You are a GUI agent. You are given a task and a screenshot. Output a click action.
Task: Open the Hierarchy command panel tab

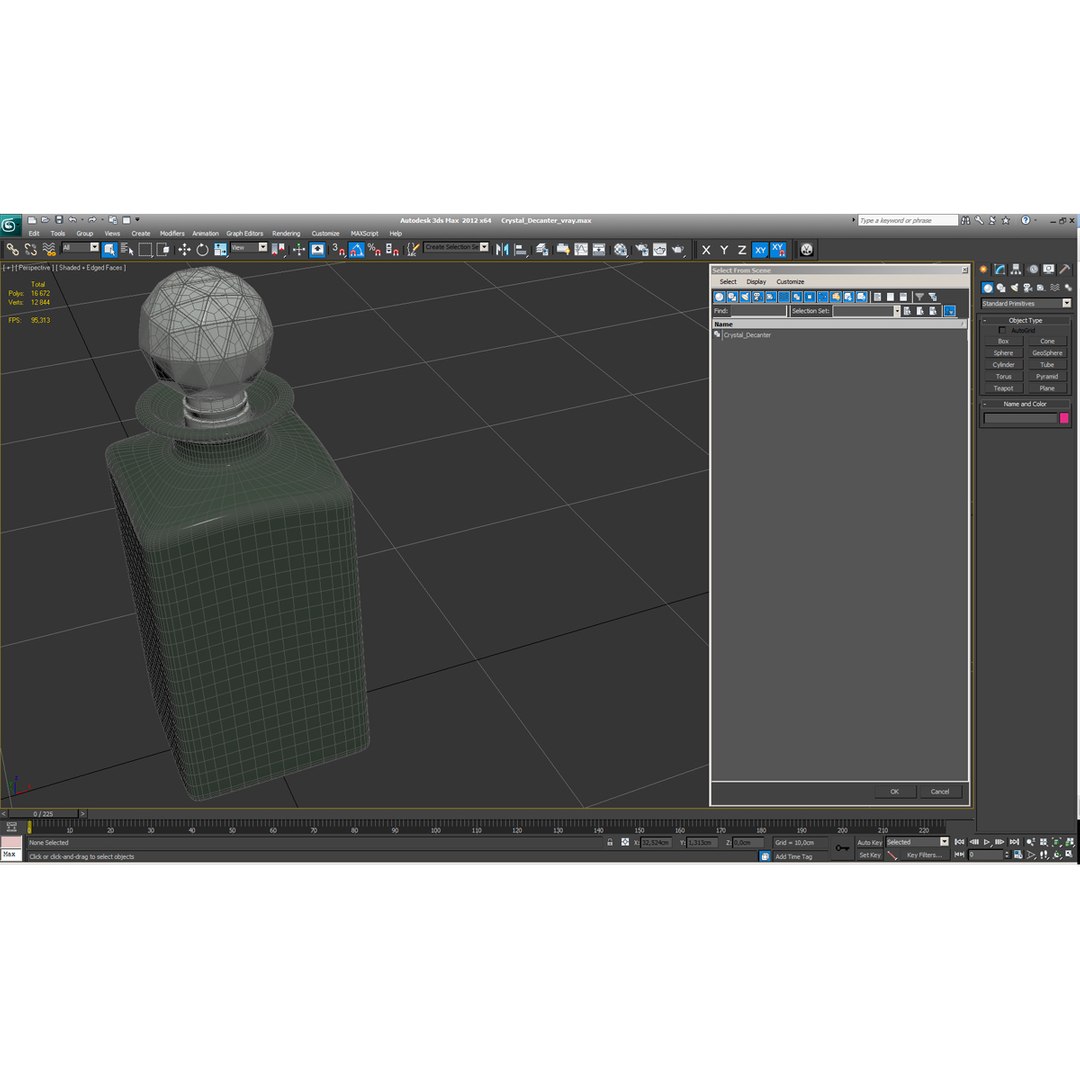pos(1016,269)
